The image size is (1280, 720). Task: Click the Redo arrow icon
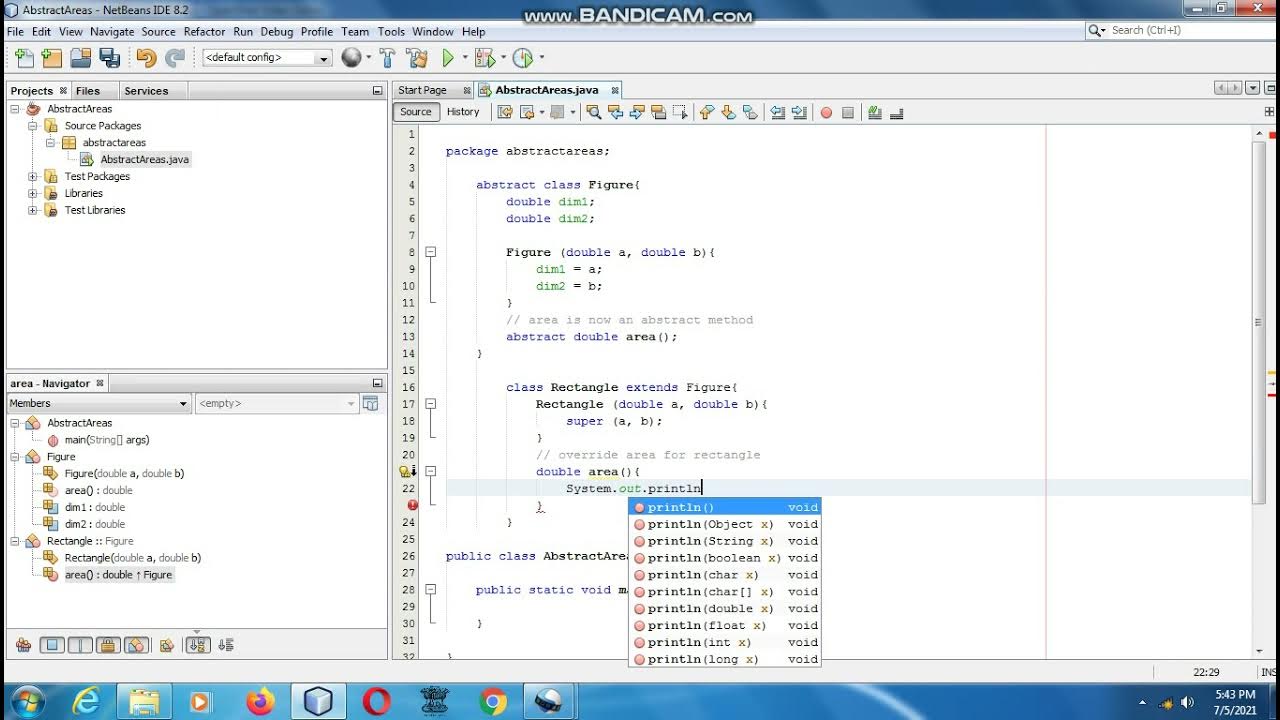tap(175, 58)
